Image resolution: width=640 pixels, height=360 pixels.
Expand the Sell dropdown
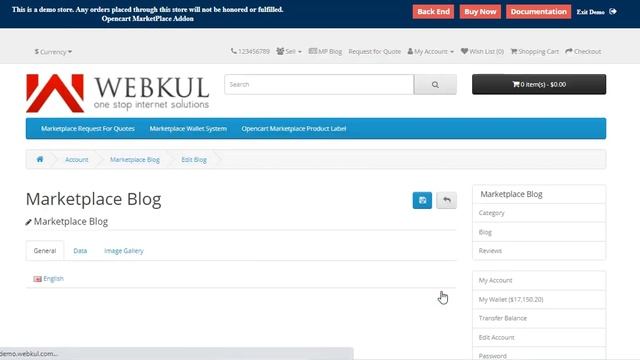point(289,51)
